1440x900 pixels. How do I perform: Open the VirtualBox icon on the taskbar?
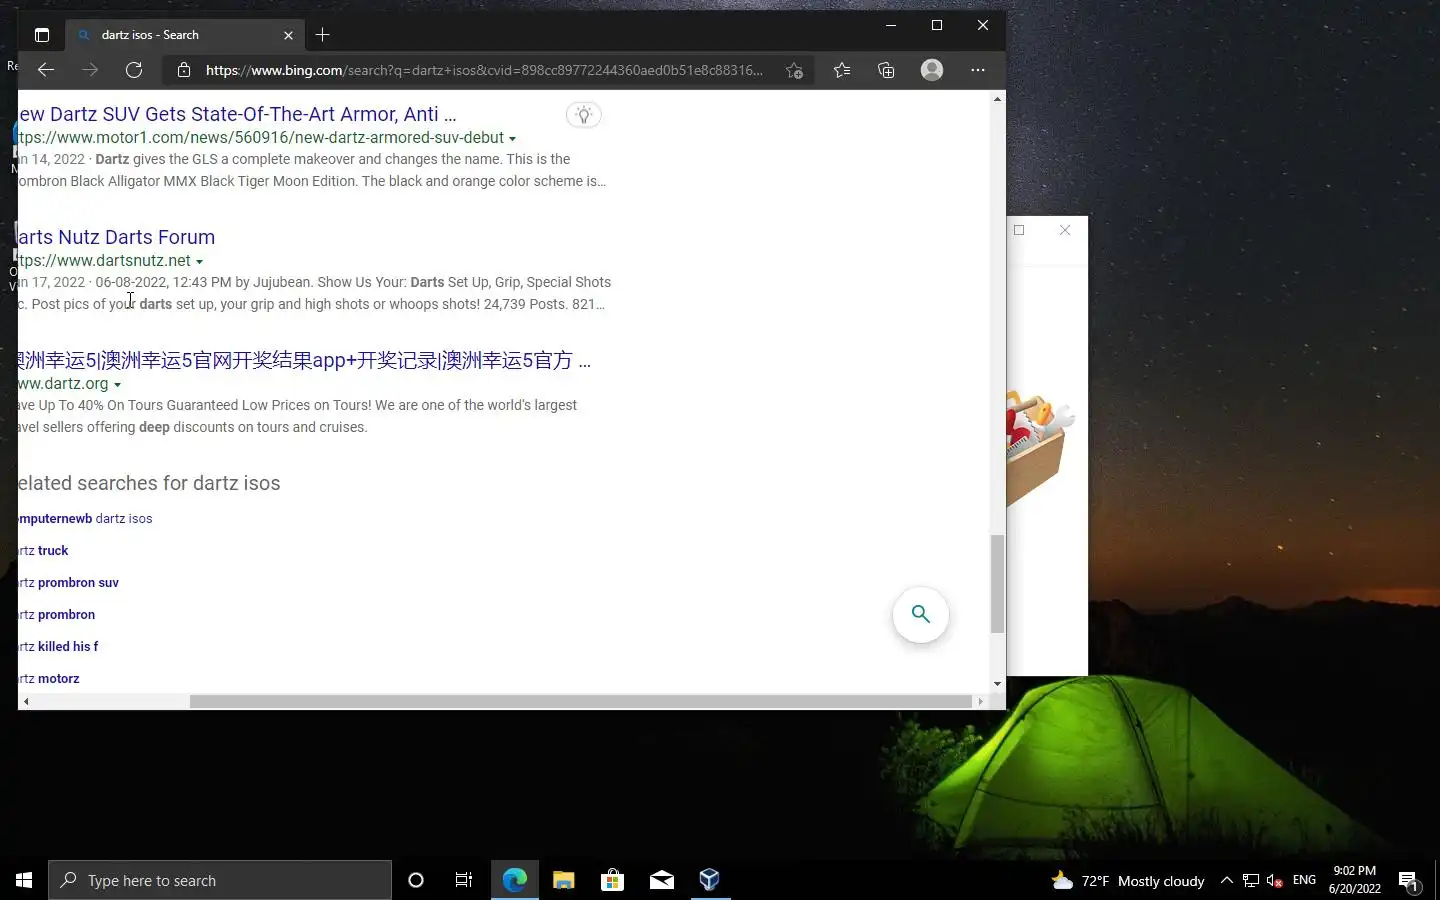click(710, 880)
